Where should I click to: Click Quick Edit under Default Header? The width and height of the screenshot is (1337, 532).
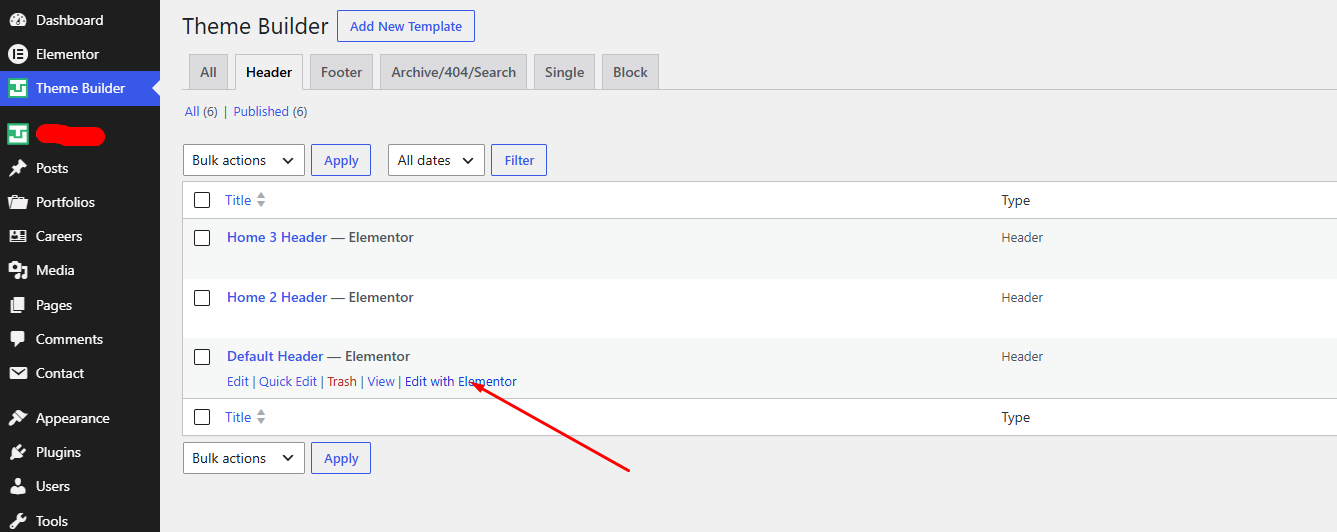[288, 381]
